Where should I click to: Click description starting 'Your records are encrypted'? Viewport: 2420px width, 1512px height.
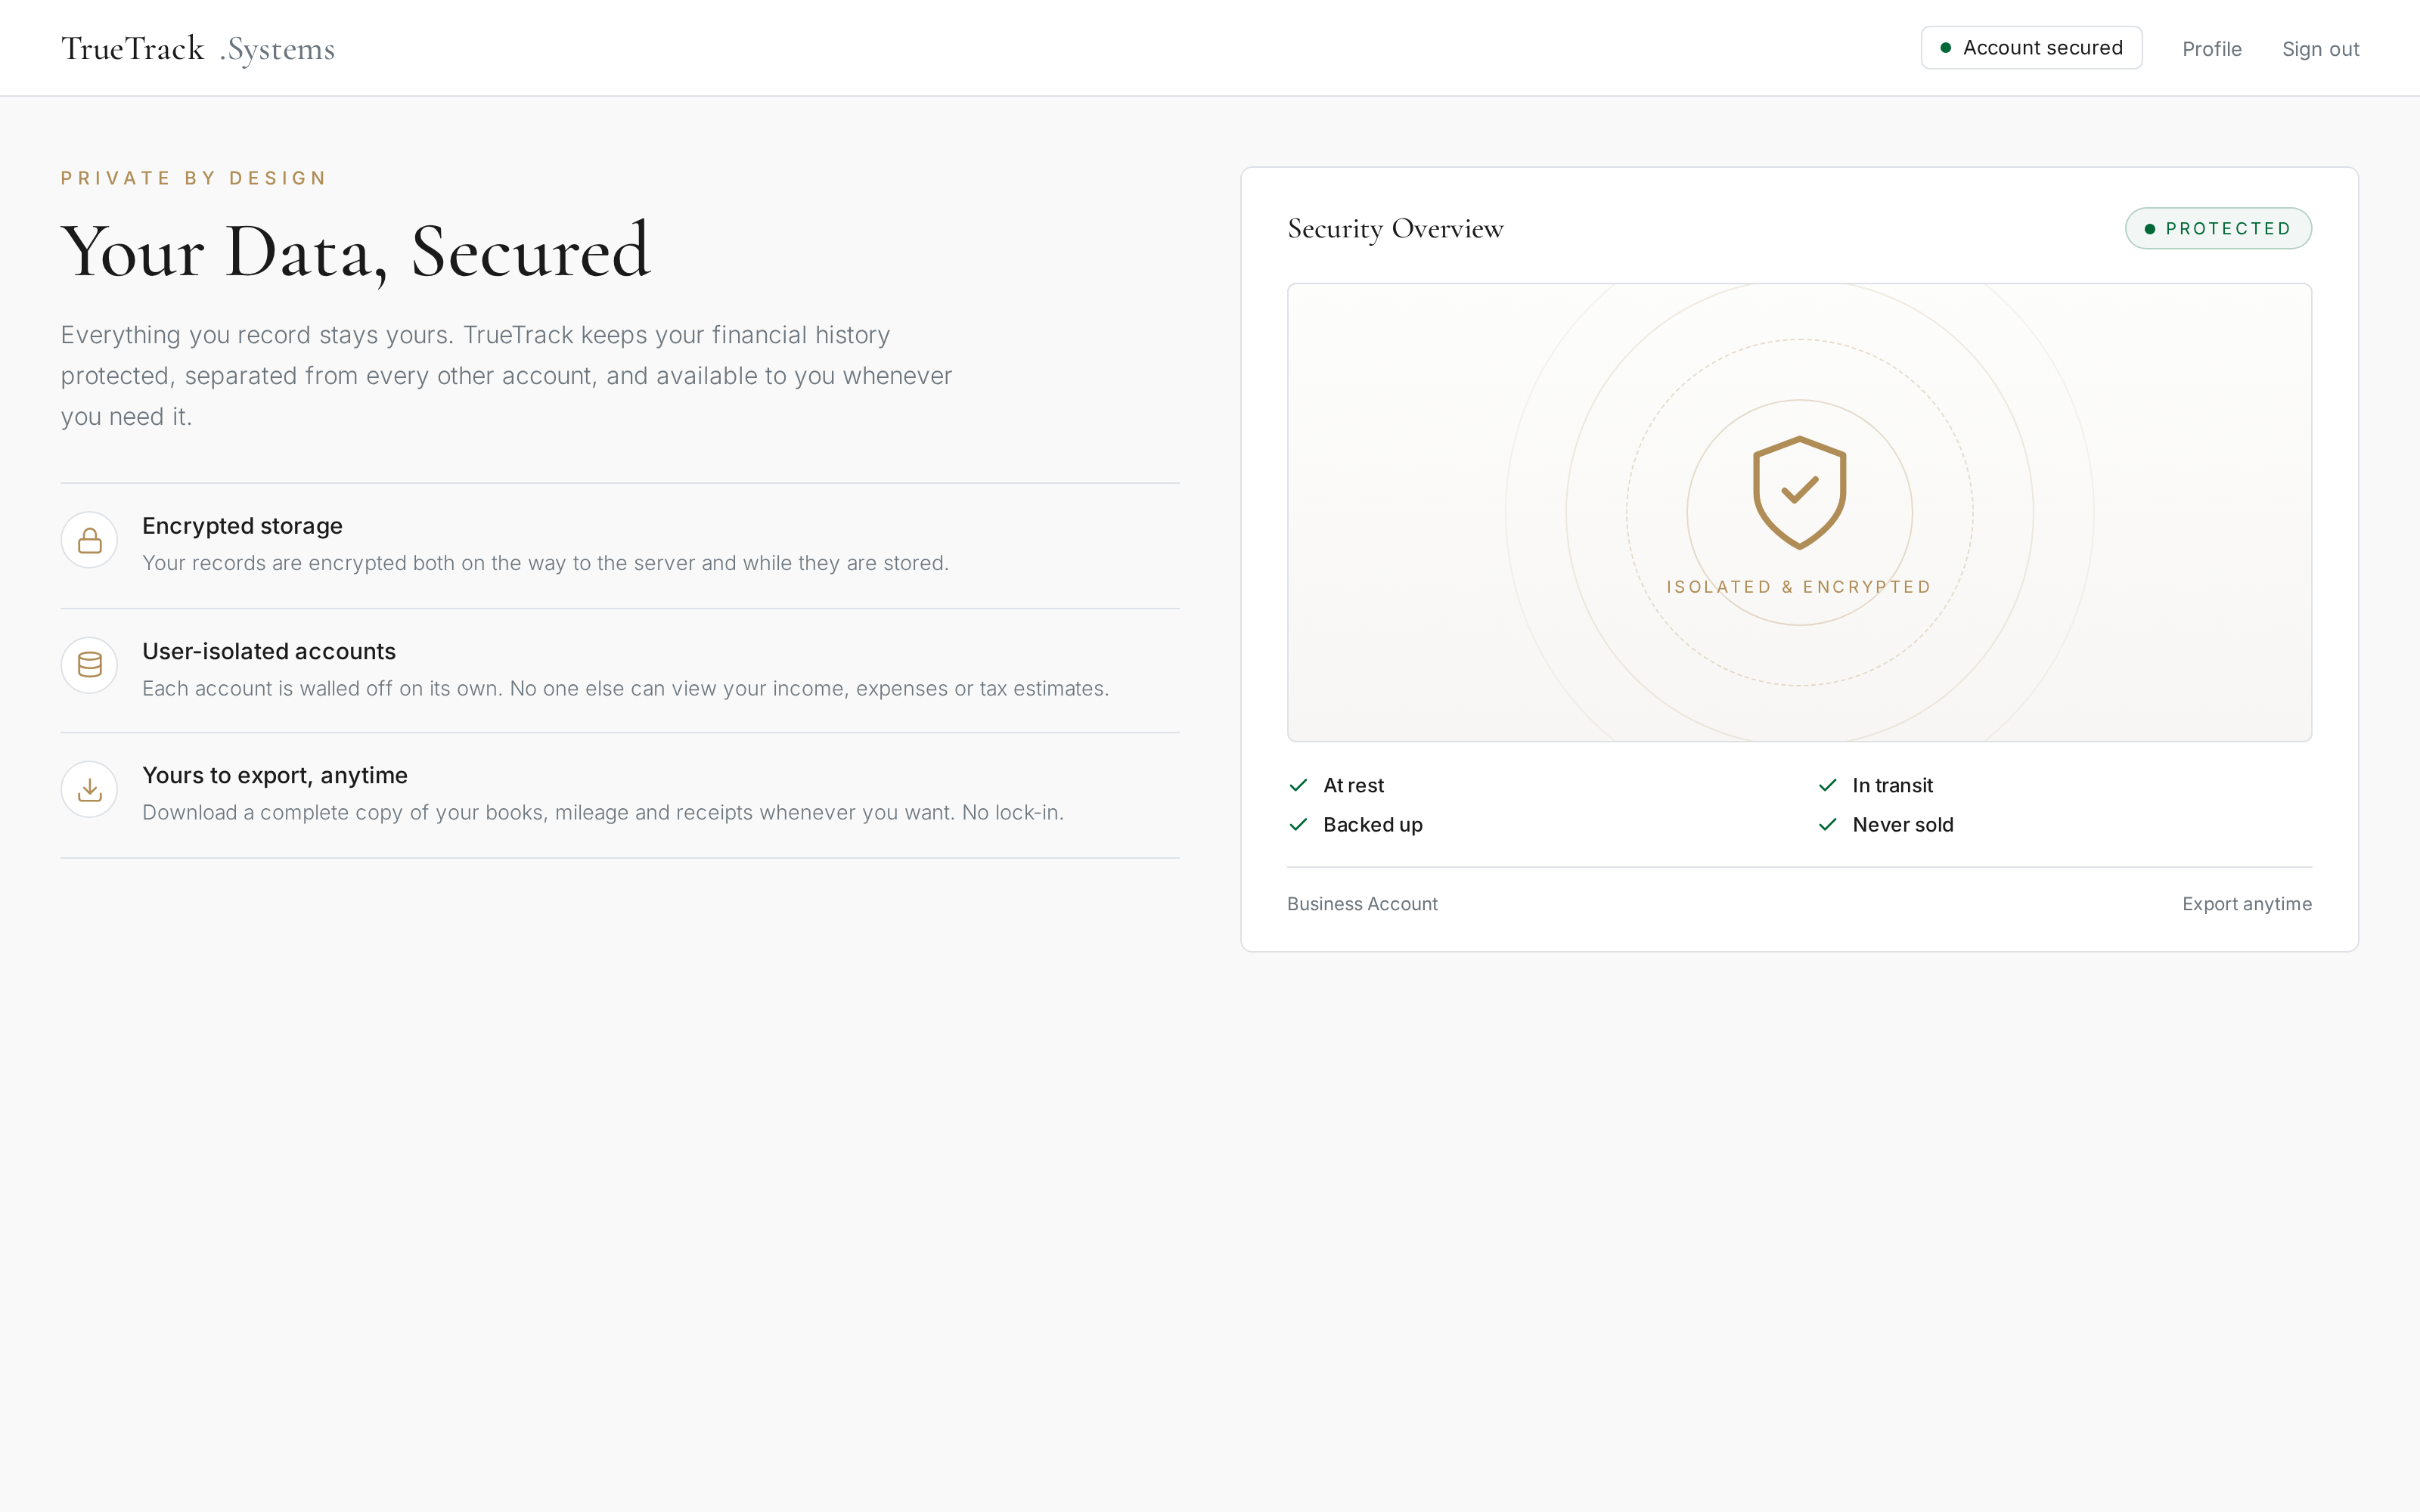(545, 563)
